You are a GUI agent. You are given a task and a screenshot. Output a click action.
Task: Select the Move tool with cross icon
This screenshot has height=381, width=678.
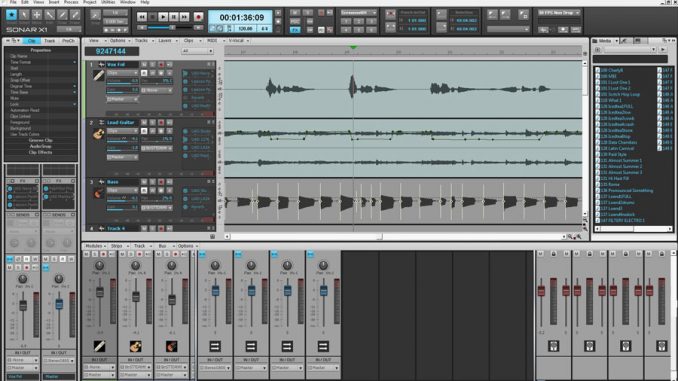[x=37, y=15]
